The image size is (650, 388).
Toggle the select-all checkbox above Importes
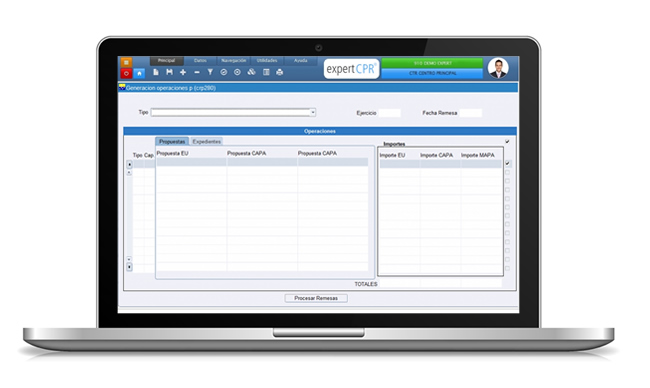coord(507,142)
